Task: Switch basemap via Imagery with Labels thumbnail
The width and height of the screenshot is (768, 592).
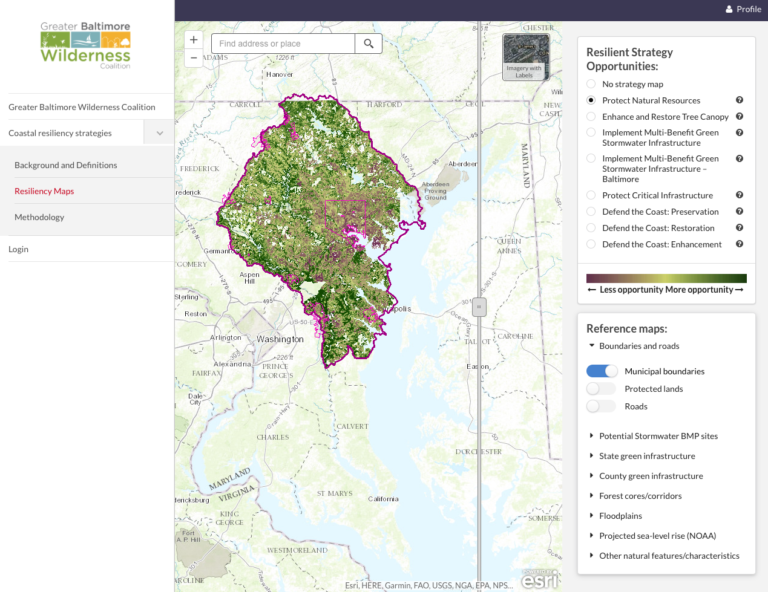Action: pos(526,56)
